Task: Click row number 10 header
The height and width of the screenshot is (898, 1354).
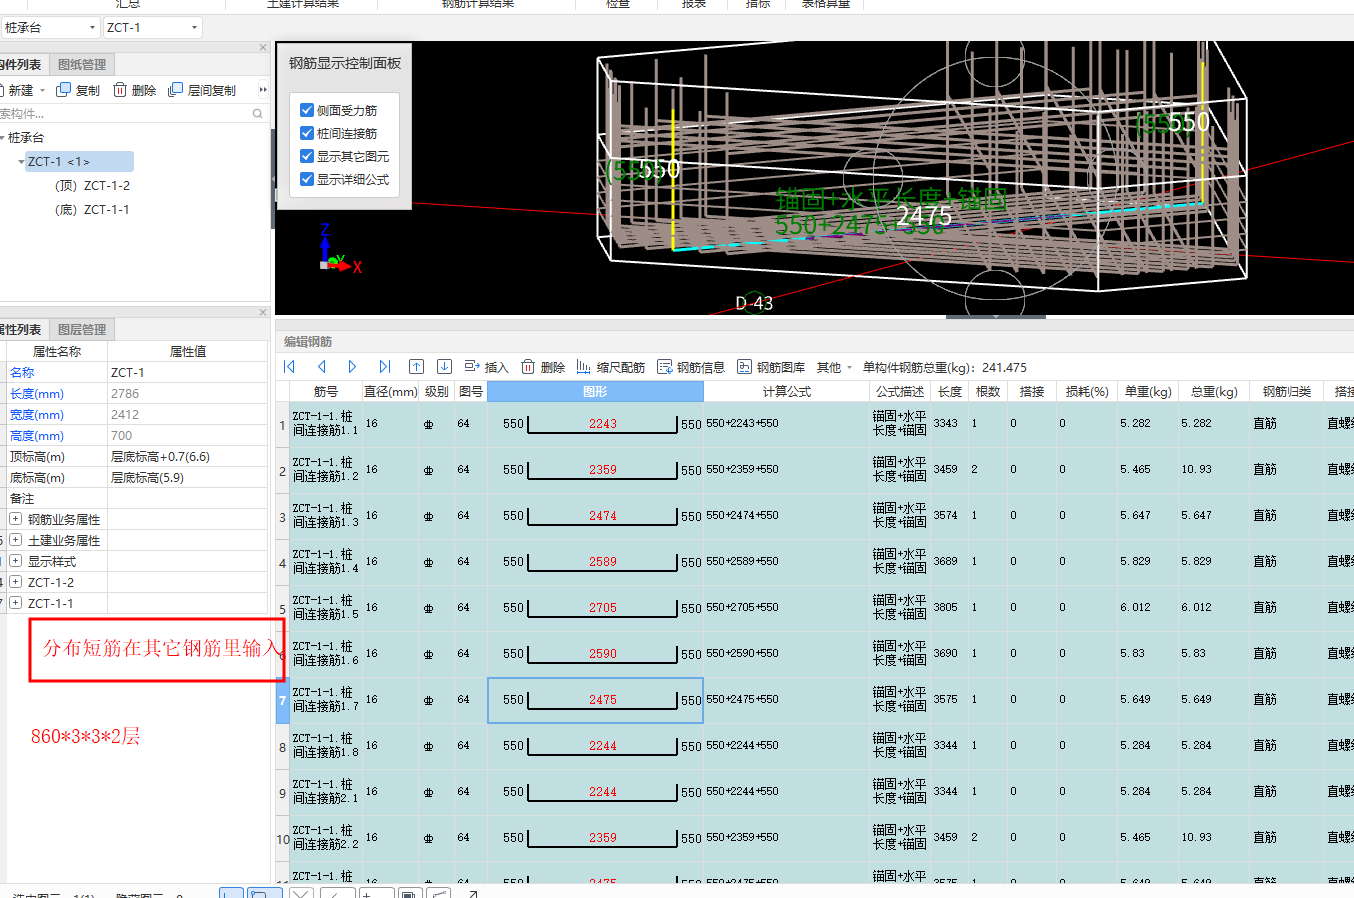Action: (282, 838)
